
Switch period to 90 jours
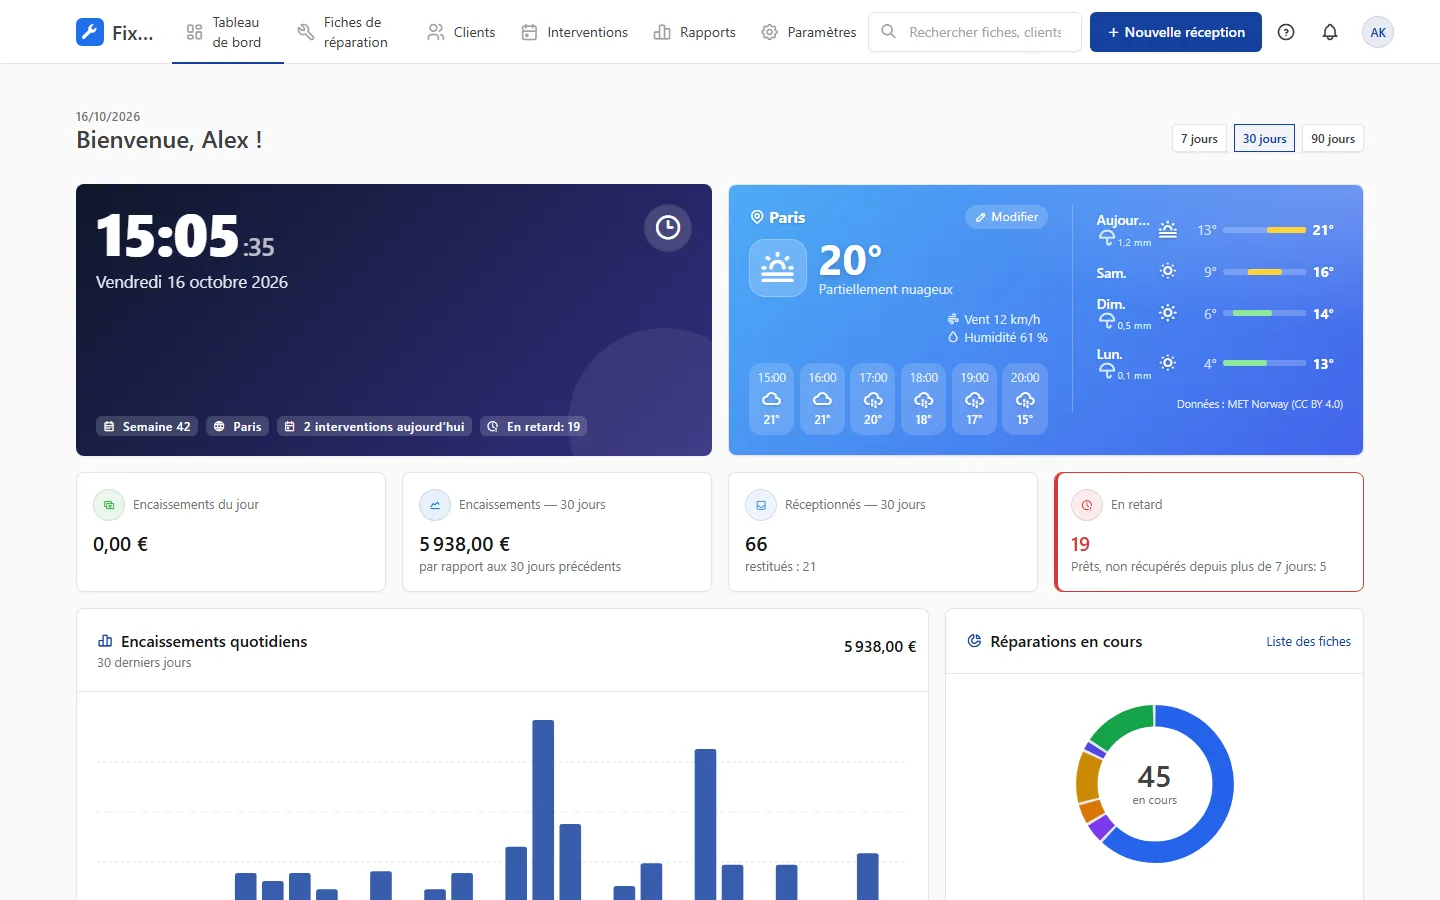click(1333, 139)
